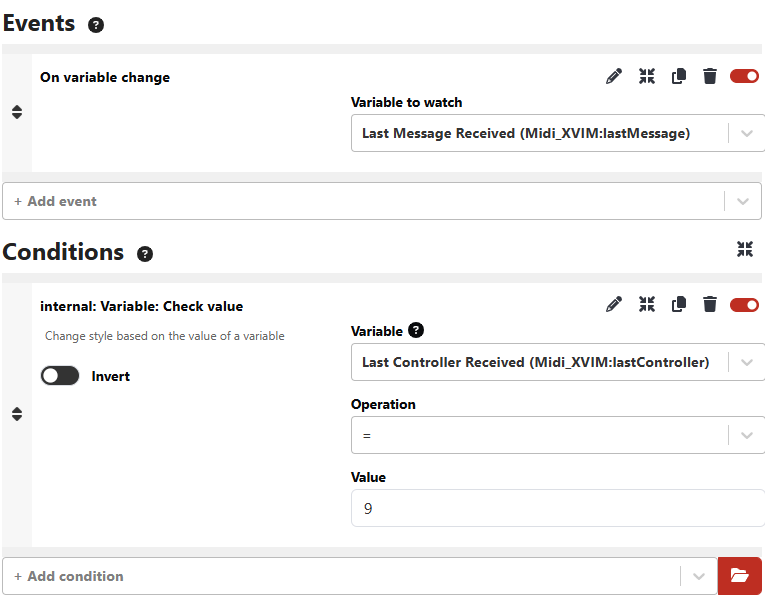The width and height of the screenshot is (765, 604).
Task: Open Last Controller Received variable dropdown
Action: 558,362
